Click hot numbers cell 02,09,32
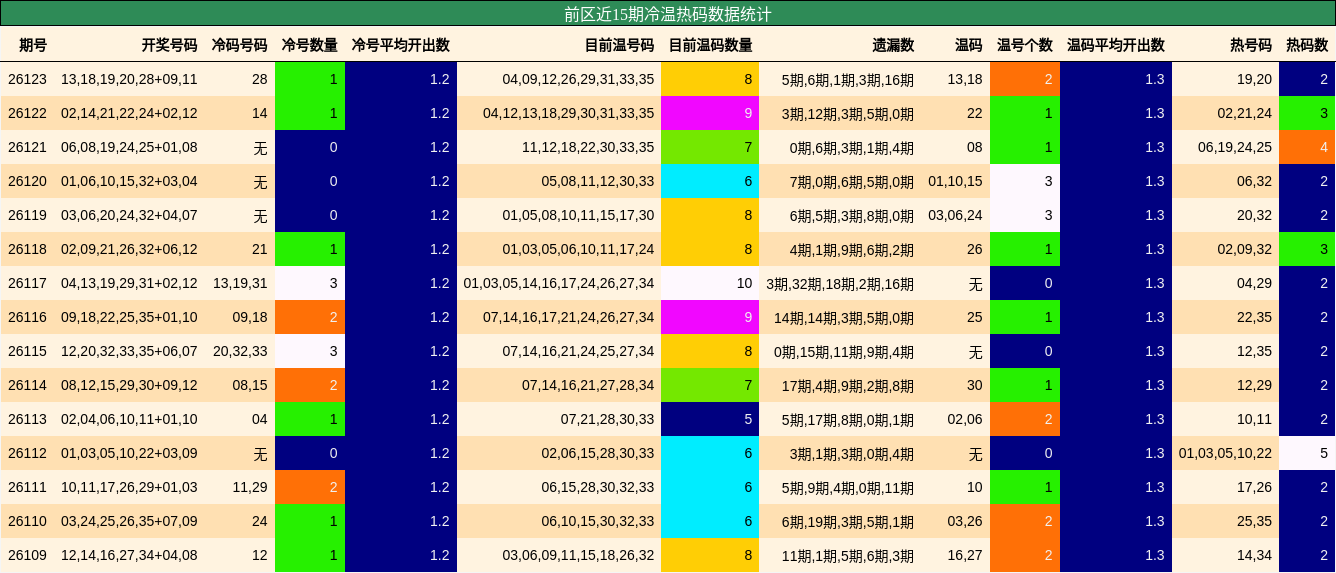The width and height of the screenshot is (1336, 573). 1245,249
